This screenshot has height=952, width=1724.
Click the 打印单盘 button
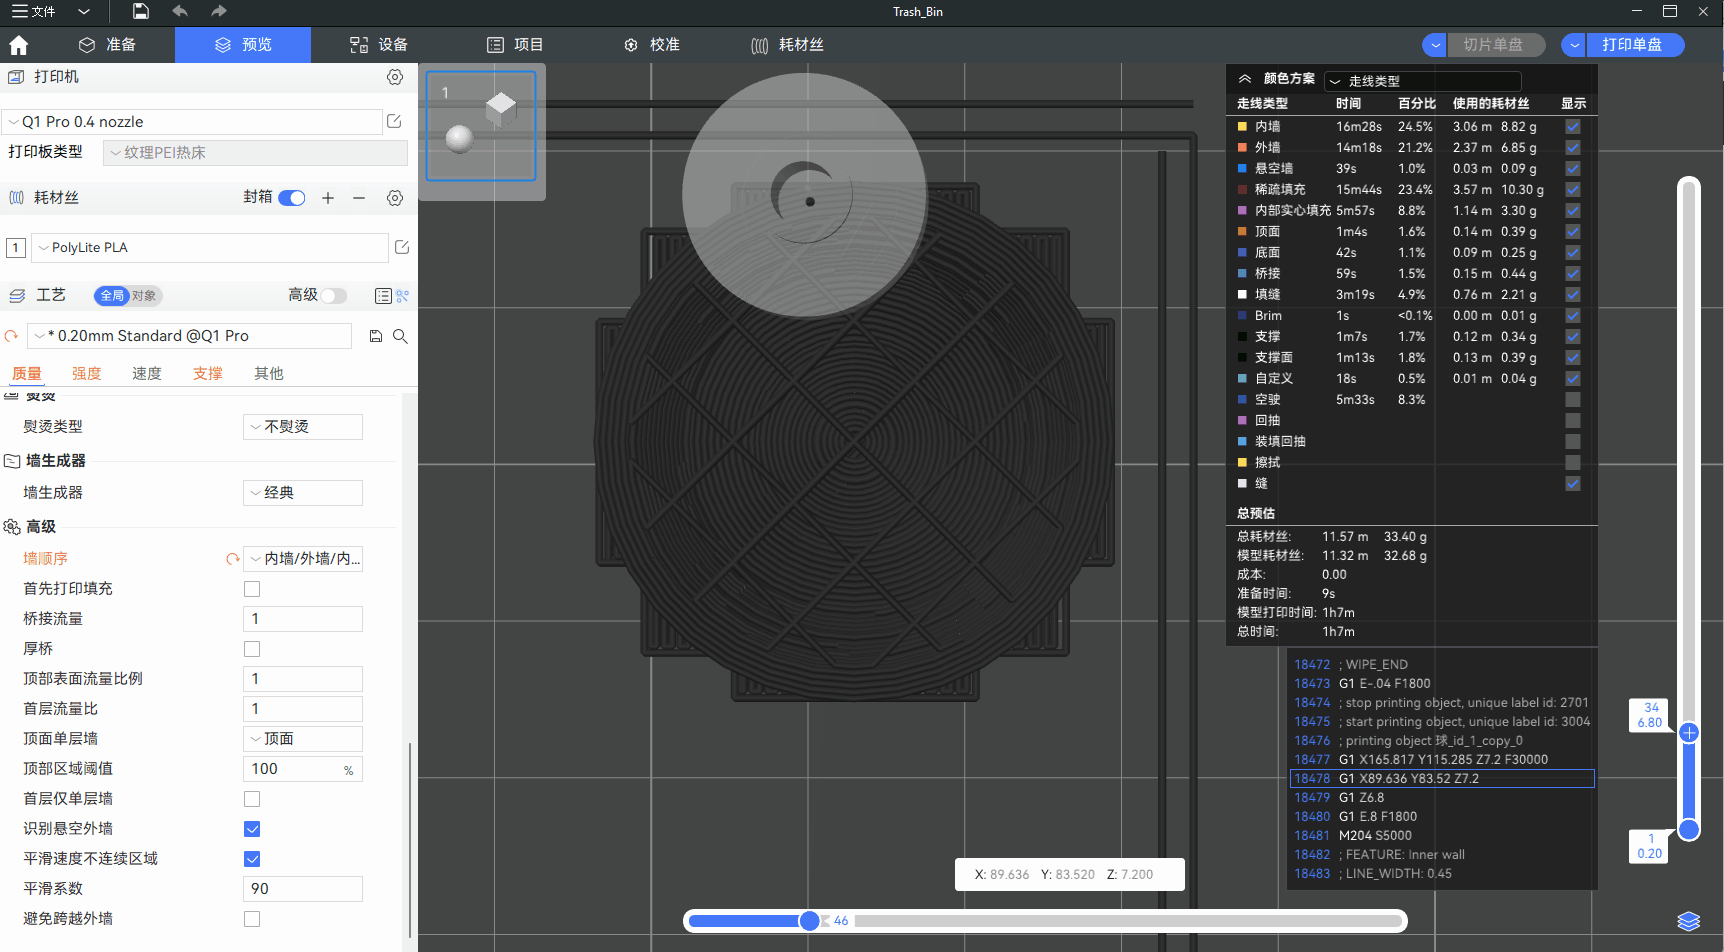click(1632, 45)
